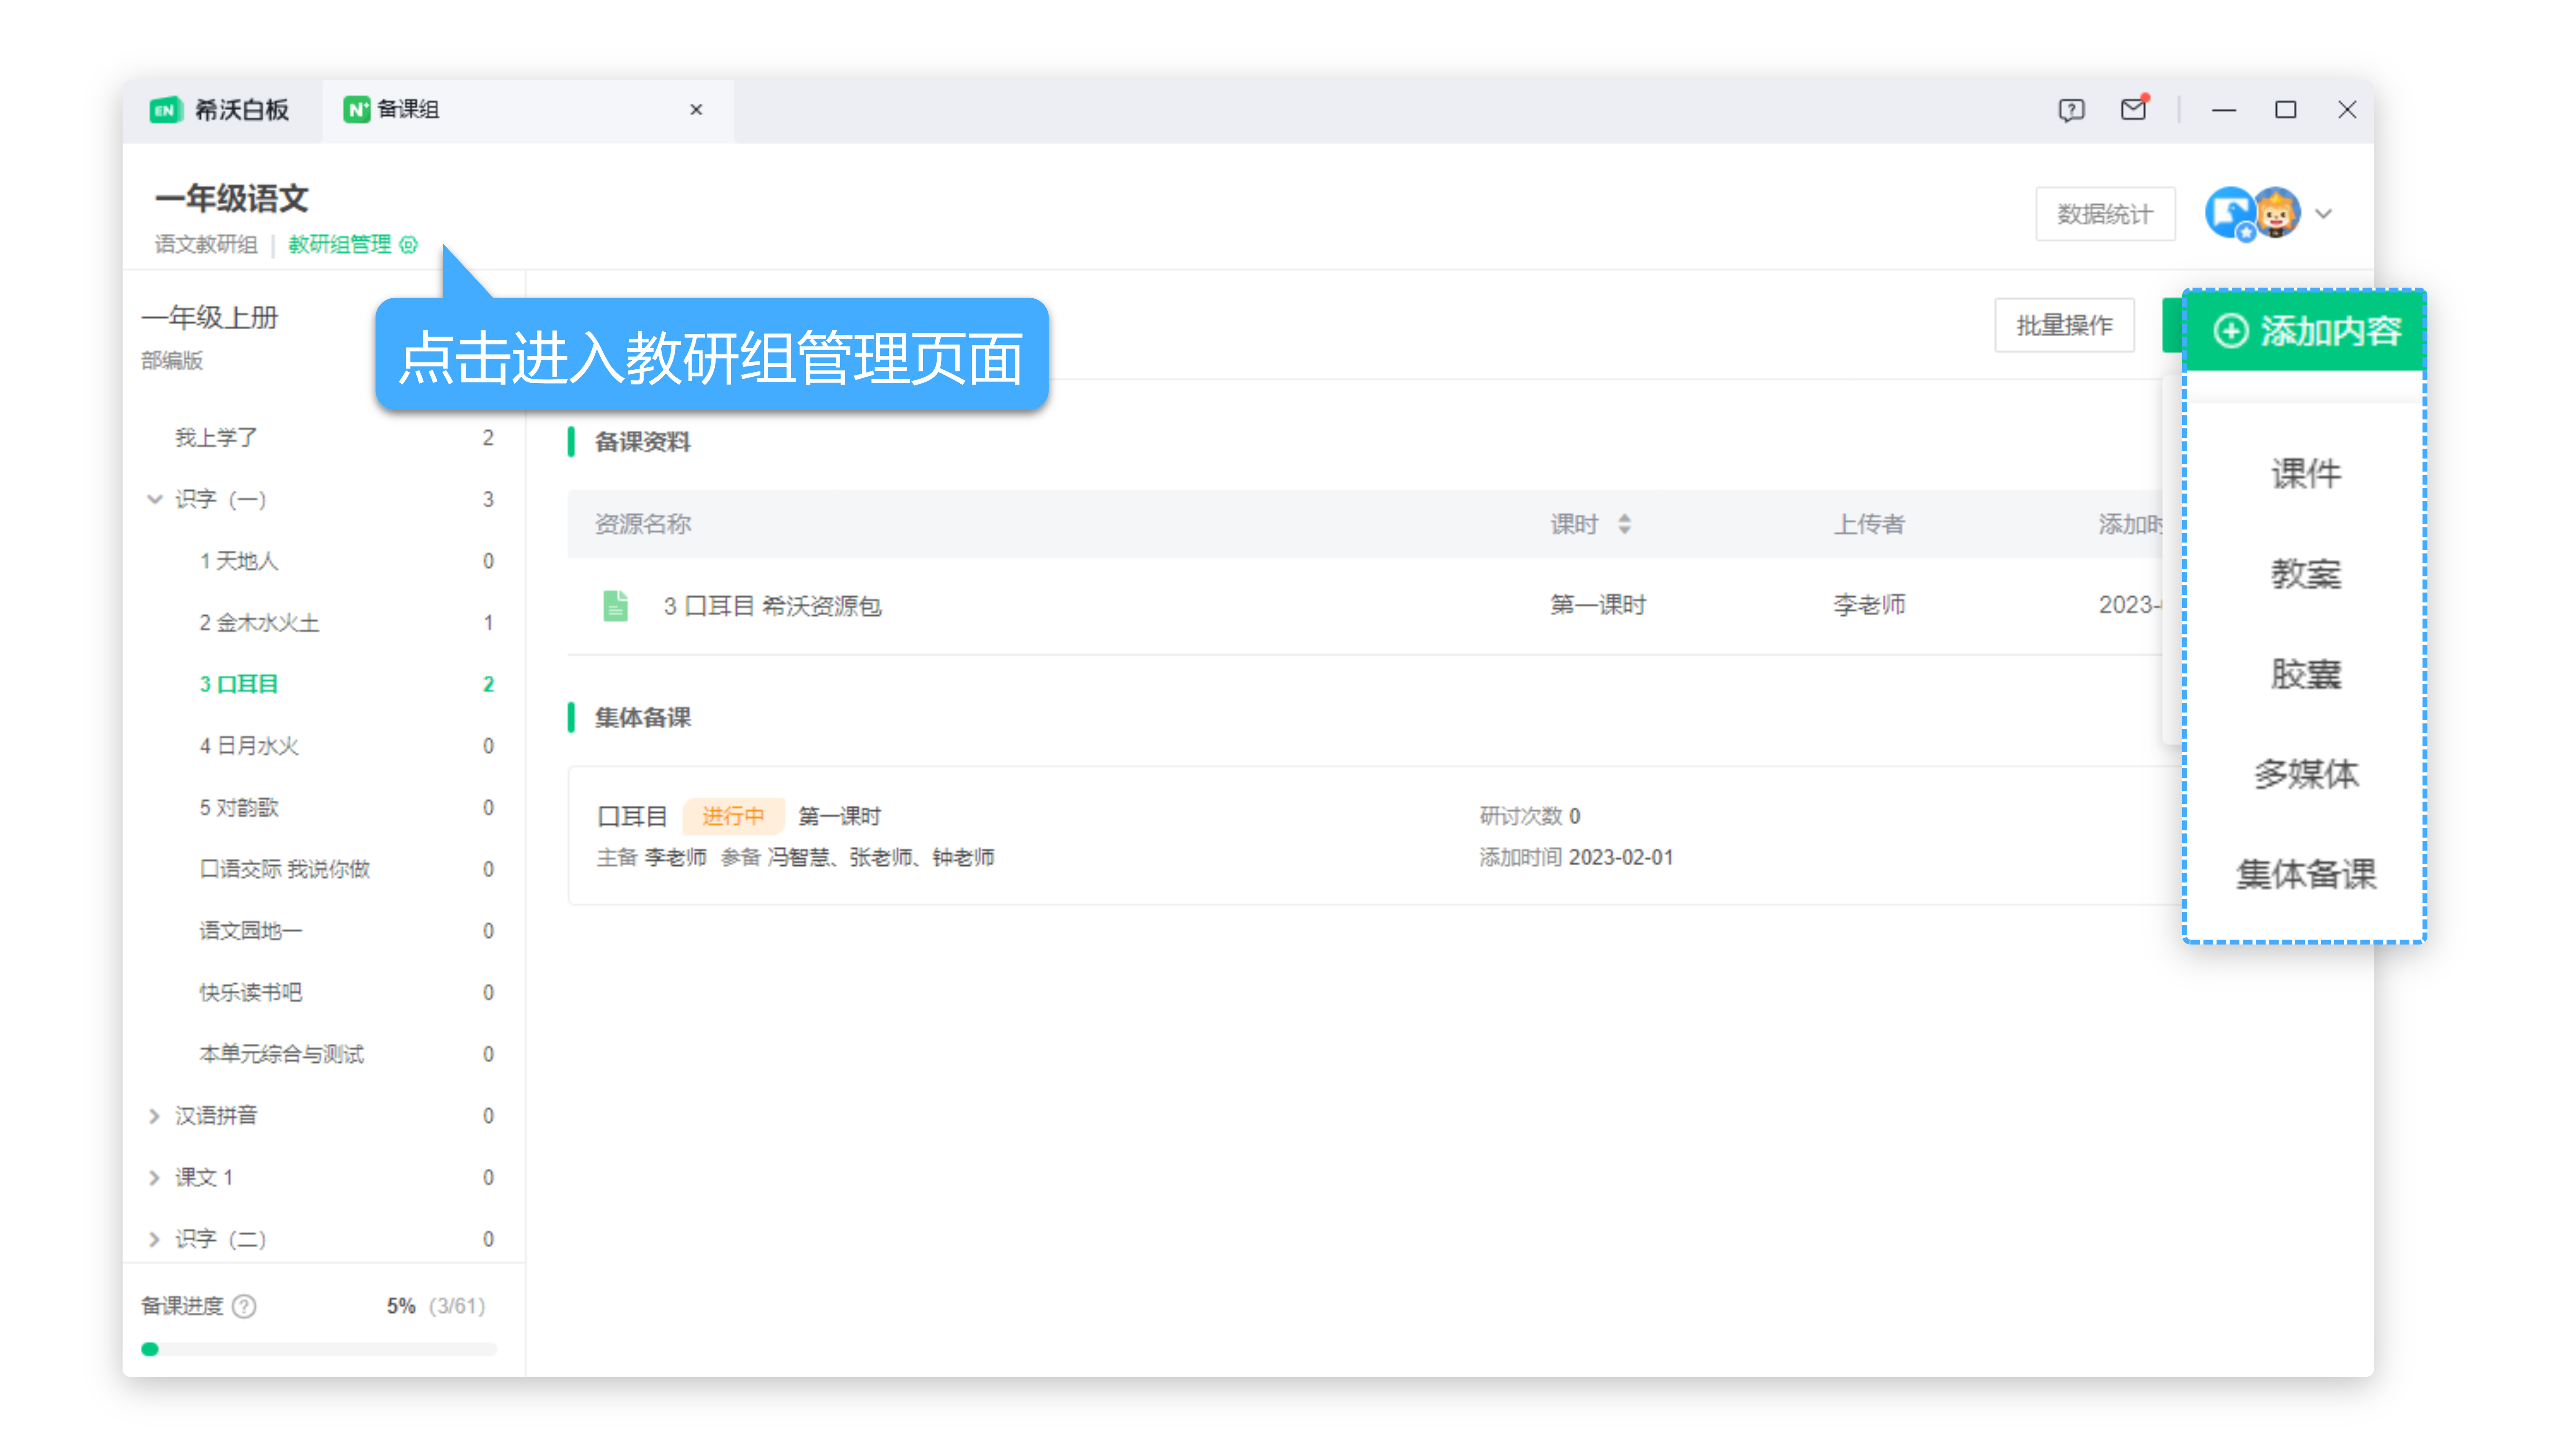Show the 备课进度 help tooltip icon
The width and height of the screenshot is (2550, 1456).
[244, 1307]
